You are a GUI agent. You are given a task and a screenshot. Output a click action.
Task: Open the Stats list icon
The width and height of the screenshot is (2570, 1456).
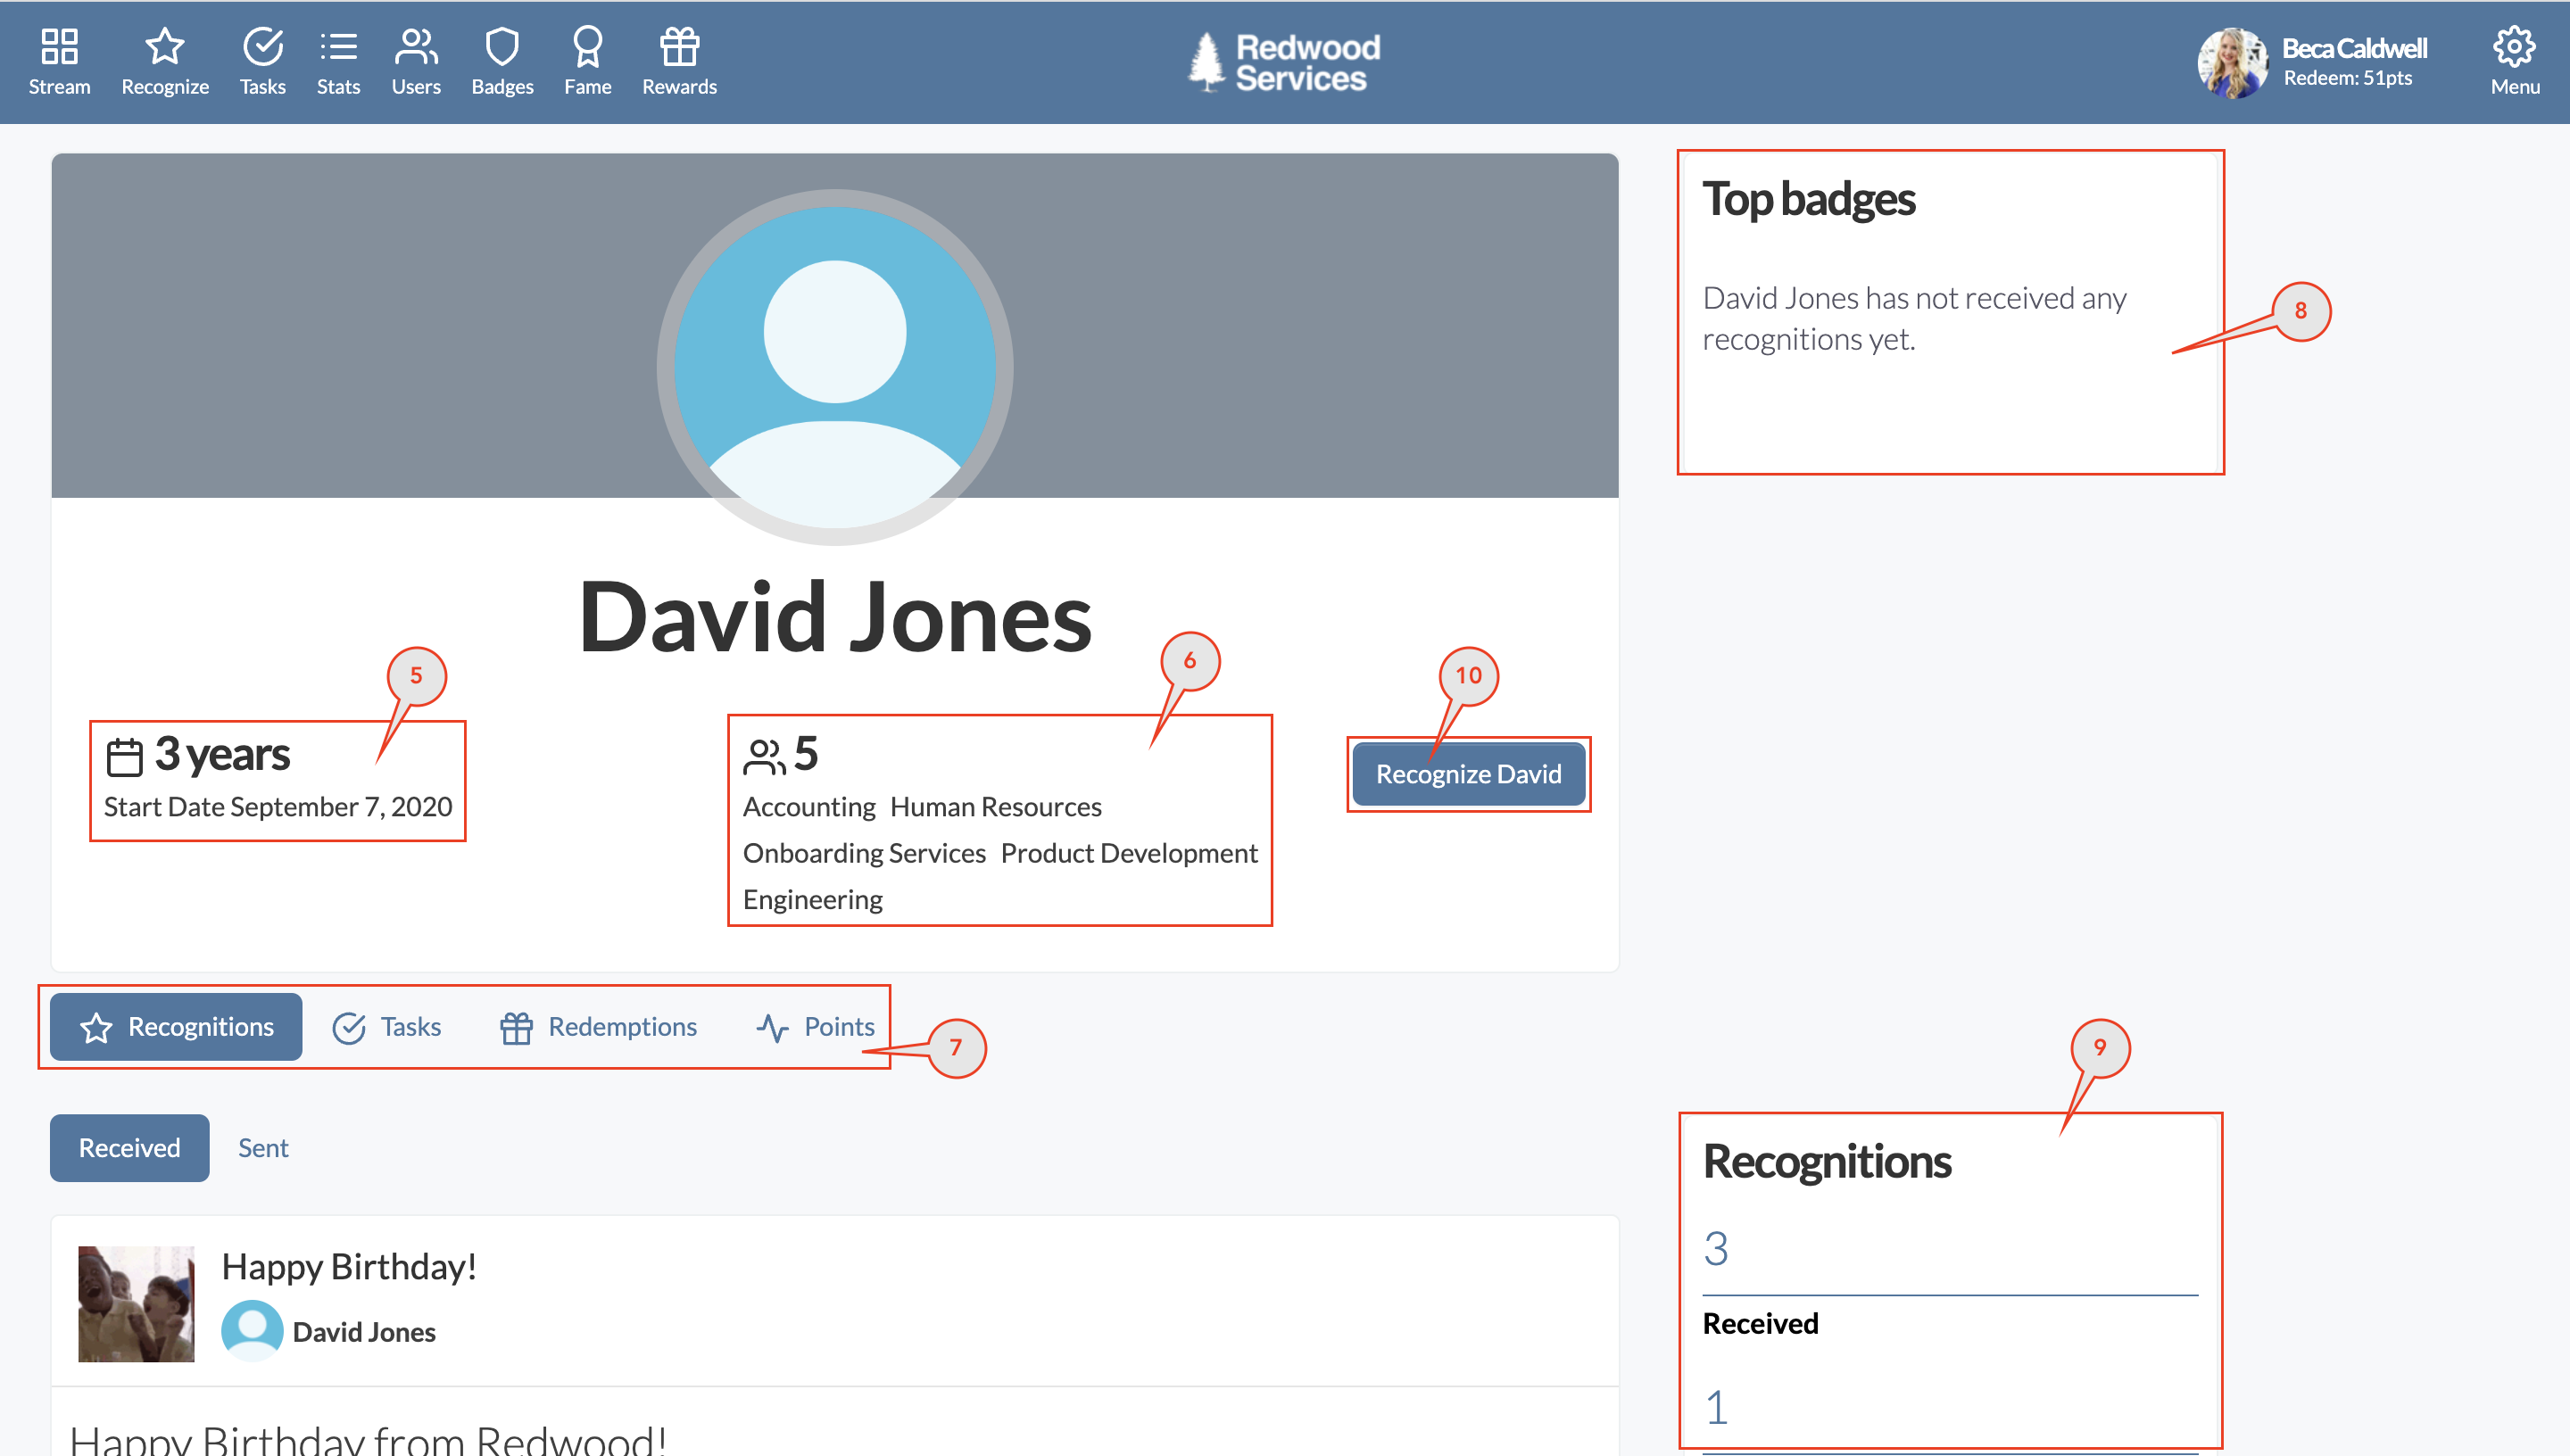(338, 46)
